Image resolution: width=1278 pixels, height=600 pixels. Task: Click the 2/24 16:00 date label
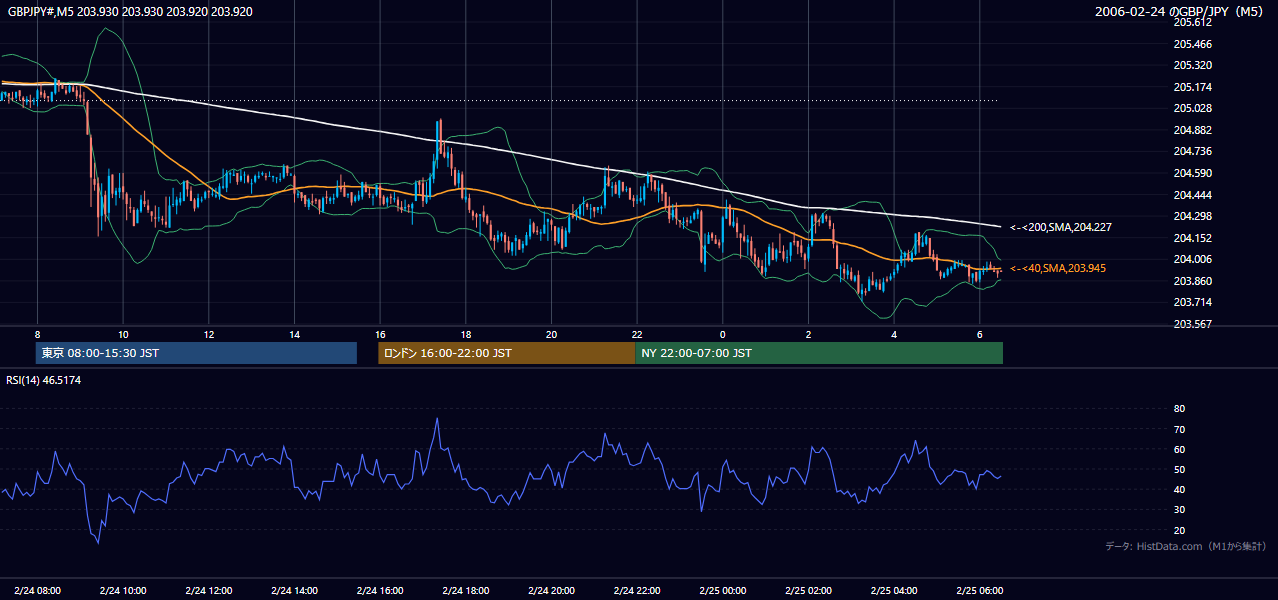pos(380,590)
